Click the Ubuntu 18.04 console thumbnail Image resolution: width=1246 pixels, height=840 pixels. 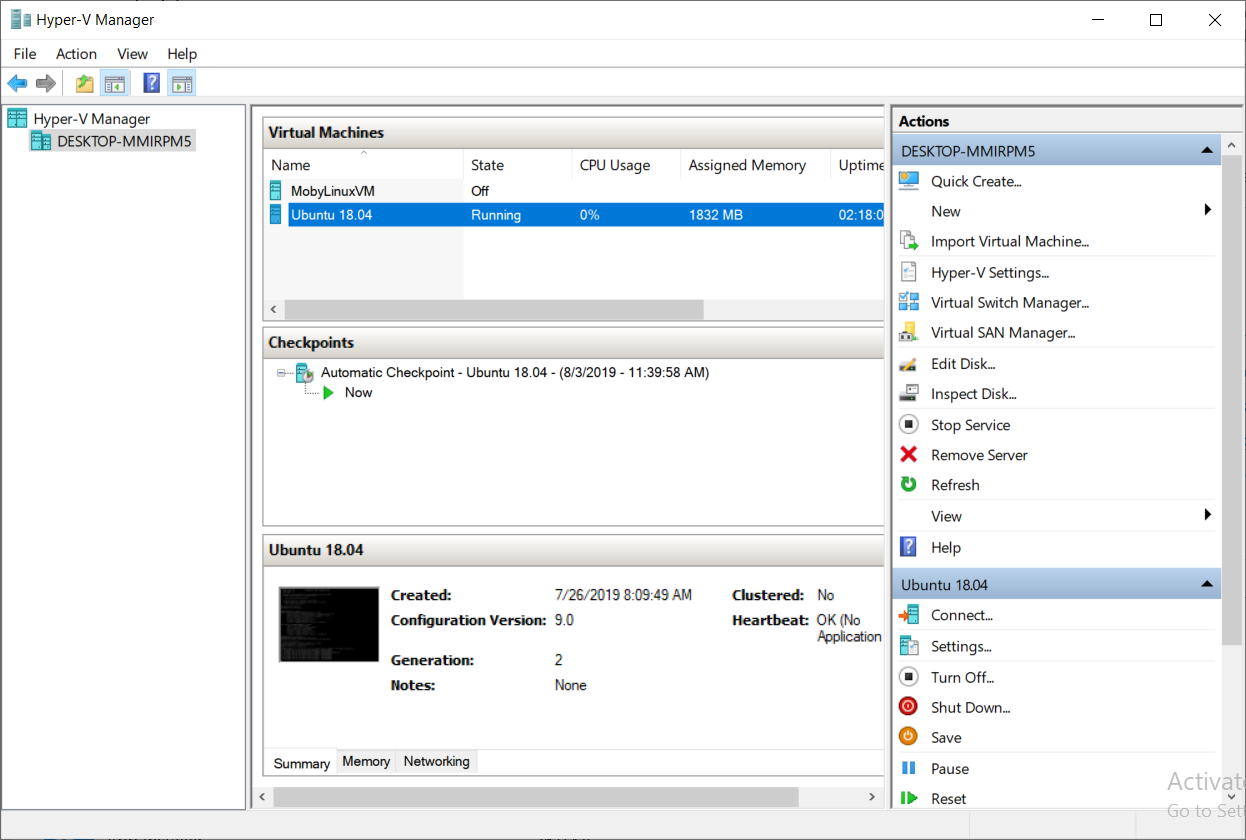329,624
